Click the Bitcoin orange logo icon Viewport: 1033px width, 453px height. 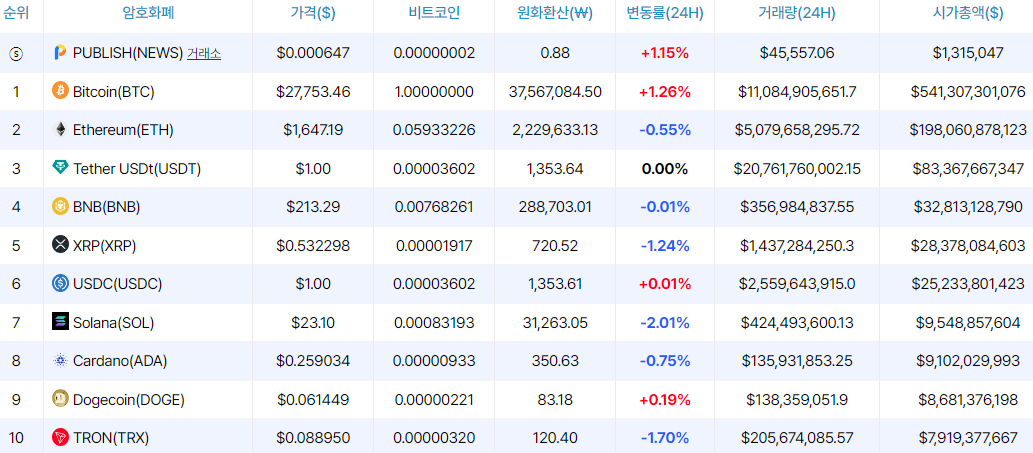click(60, 91)
